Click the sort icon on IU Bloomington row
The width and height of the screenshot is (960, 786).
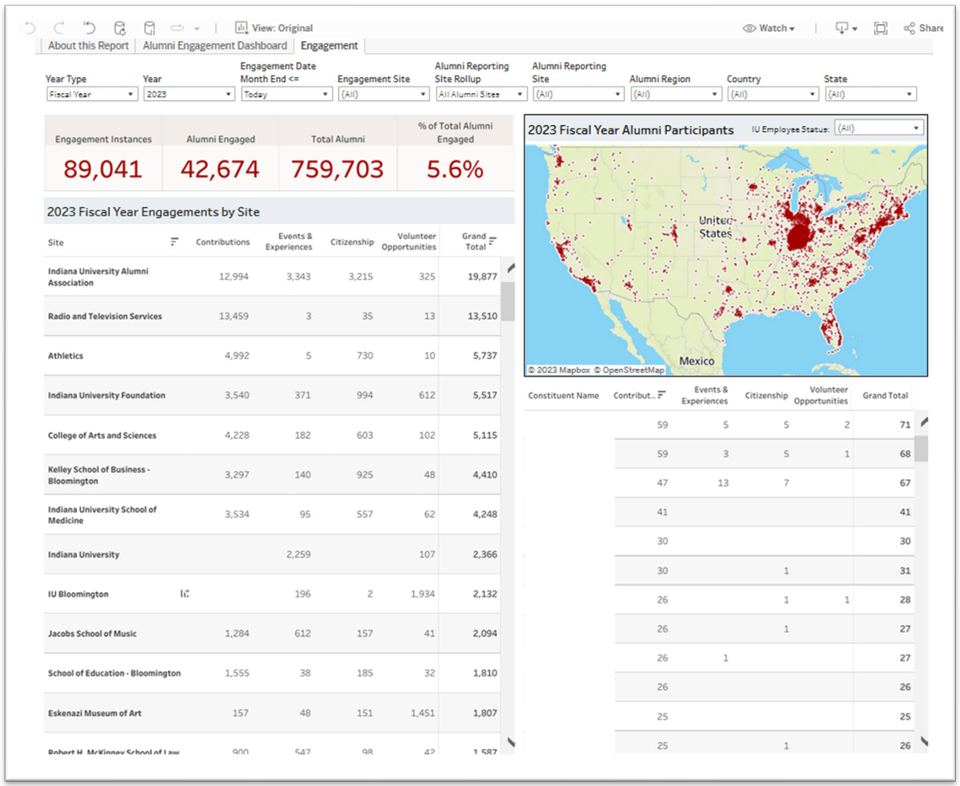pyautogui.click(x=185, y=594)
